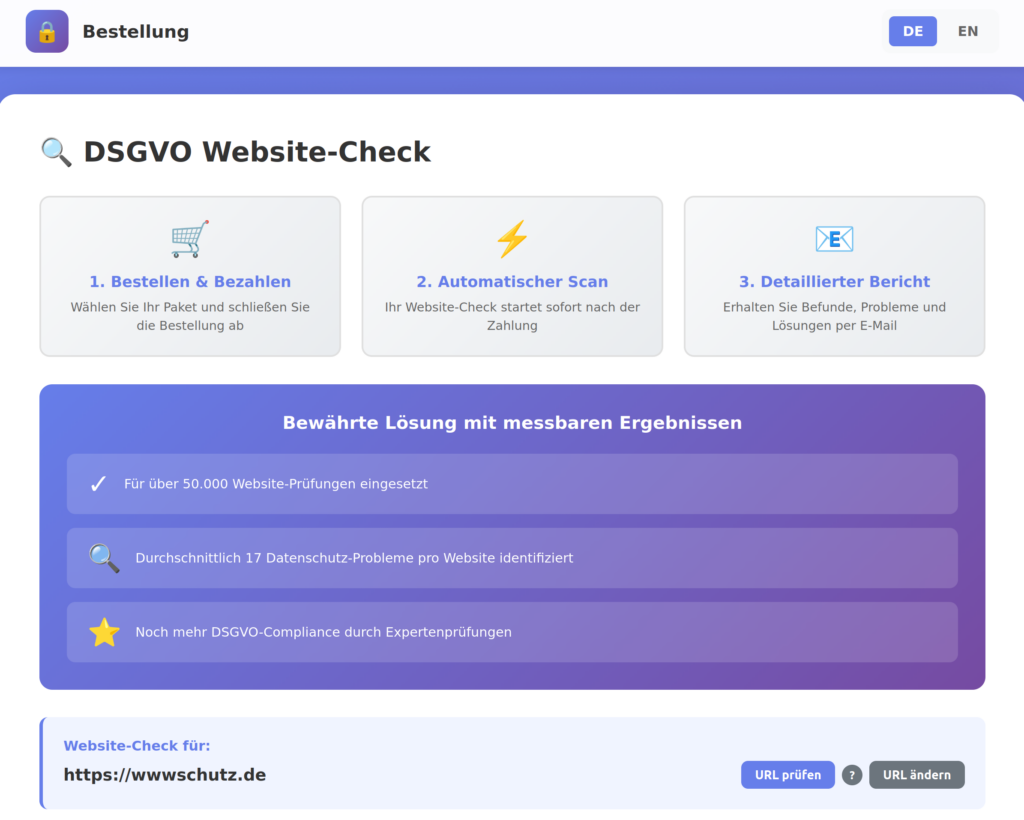The width and height of the screenshot is (1024, 820).
Task: Switch language to DE
Action: (912, 31)
